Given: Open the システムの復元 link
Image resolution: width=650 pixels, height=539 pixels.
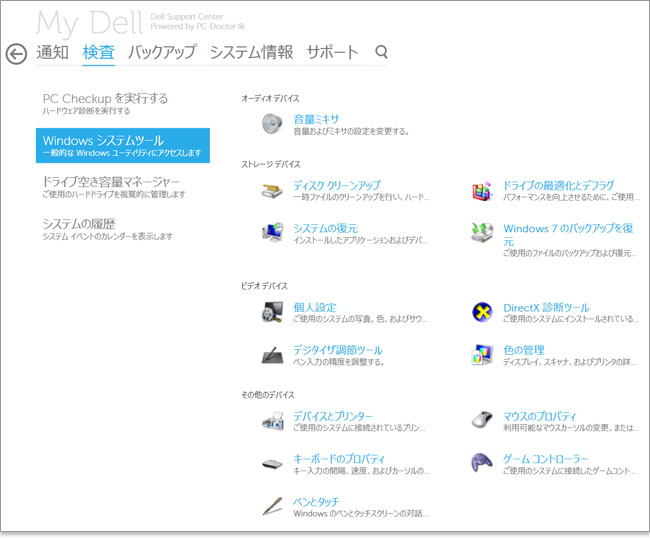Looking at the screenshot, I should coord(325,228).
